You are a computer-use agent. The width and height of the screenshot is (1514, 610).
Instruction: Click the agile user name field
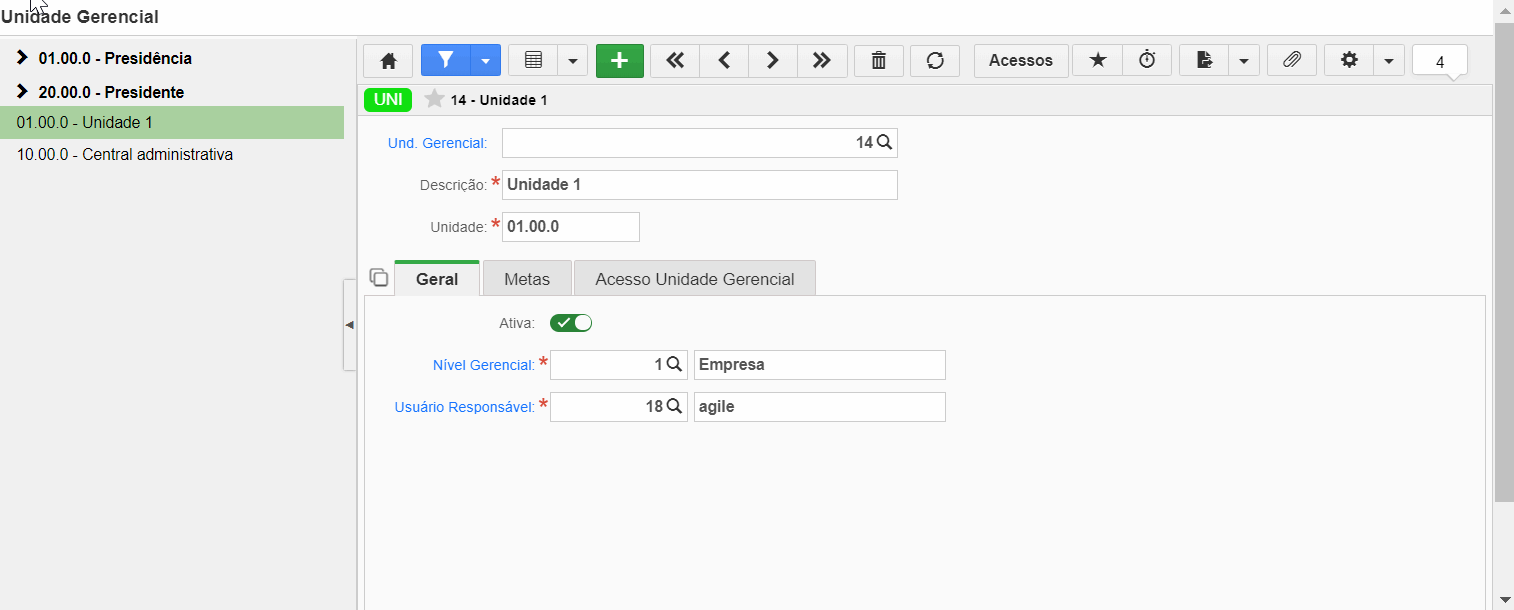pyautogui.click(x=820, y=407)
